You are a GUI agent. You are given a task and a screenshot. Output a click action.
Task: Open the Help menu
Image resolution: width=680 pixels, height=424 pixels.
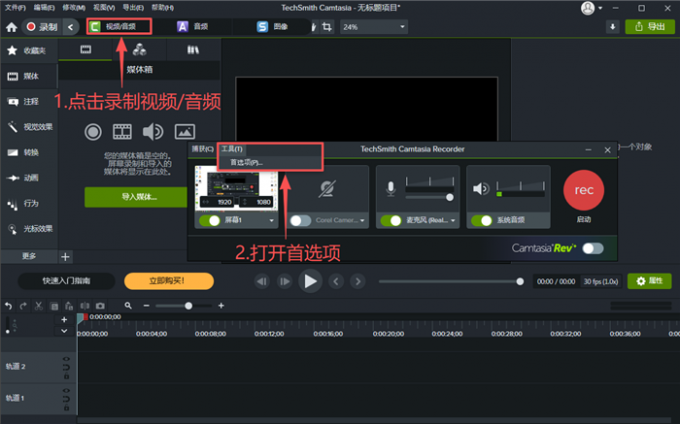162,8
